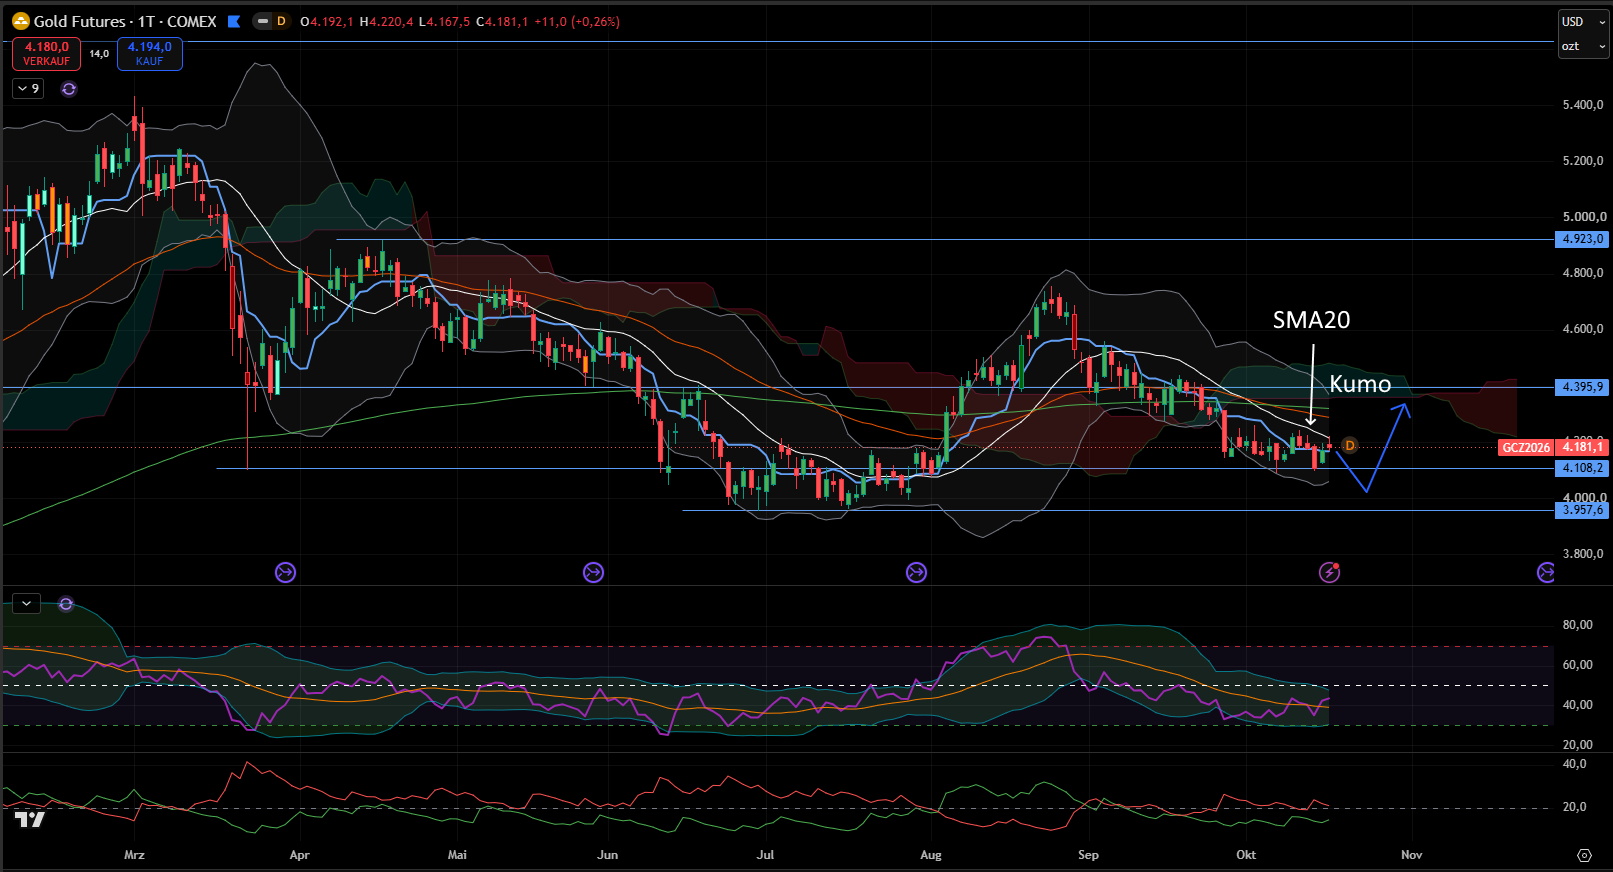Click the spread value 14,0
The height and width of the screenshot is (872, 1613).
point(99,54)
